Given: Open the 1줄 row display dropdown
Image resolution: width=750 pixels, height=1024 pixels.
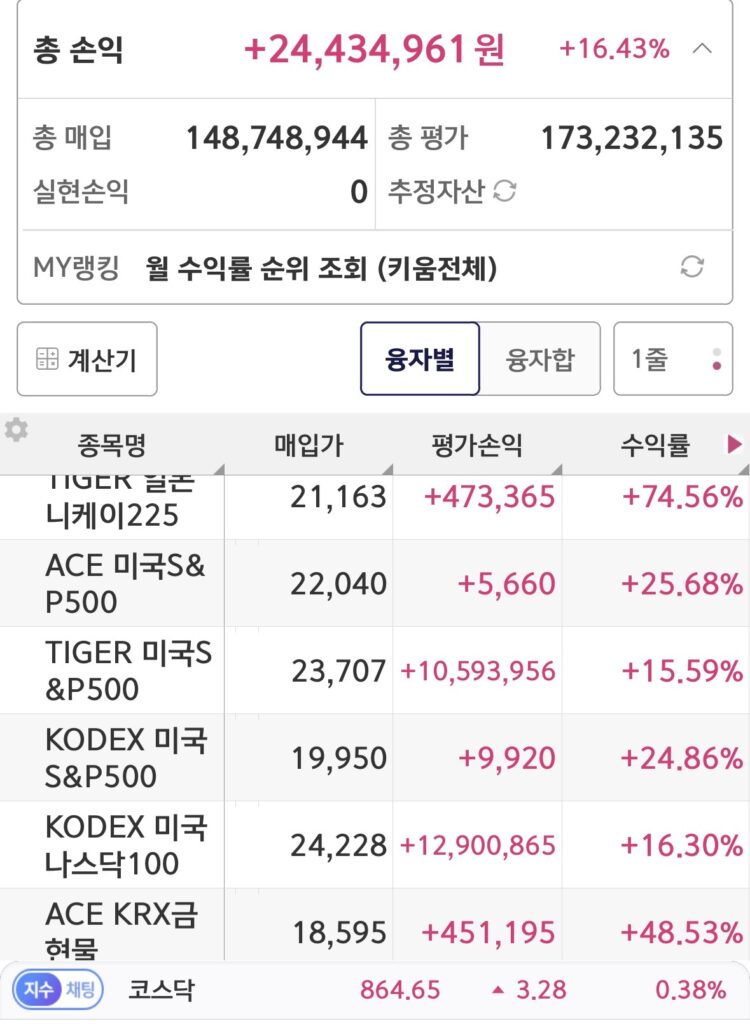Looking at the screenshot, I should point(673,359).
